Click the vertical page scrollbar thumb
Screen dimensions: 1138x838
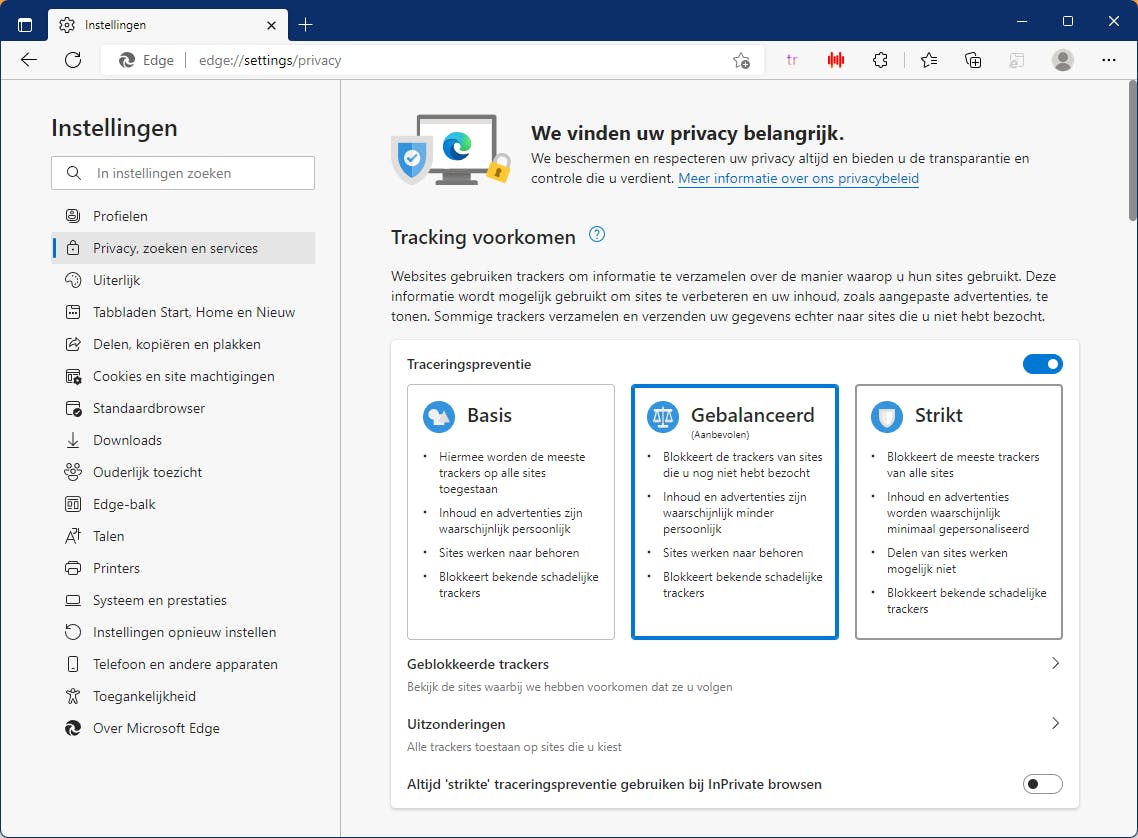coord(1132,150)
